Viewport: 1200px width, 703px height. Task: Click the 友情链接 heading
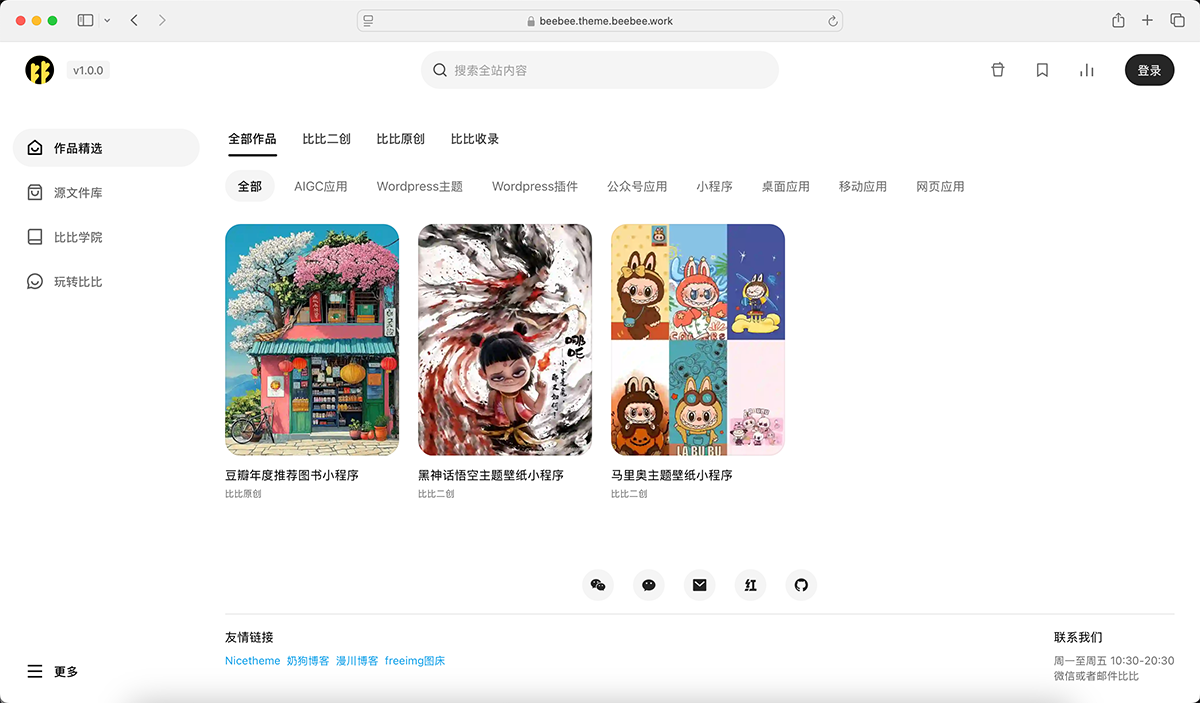249,637
